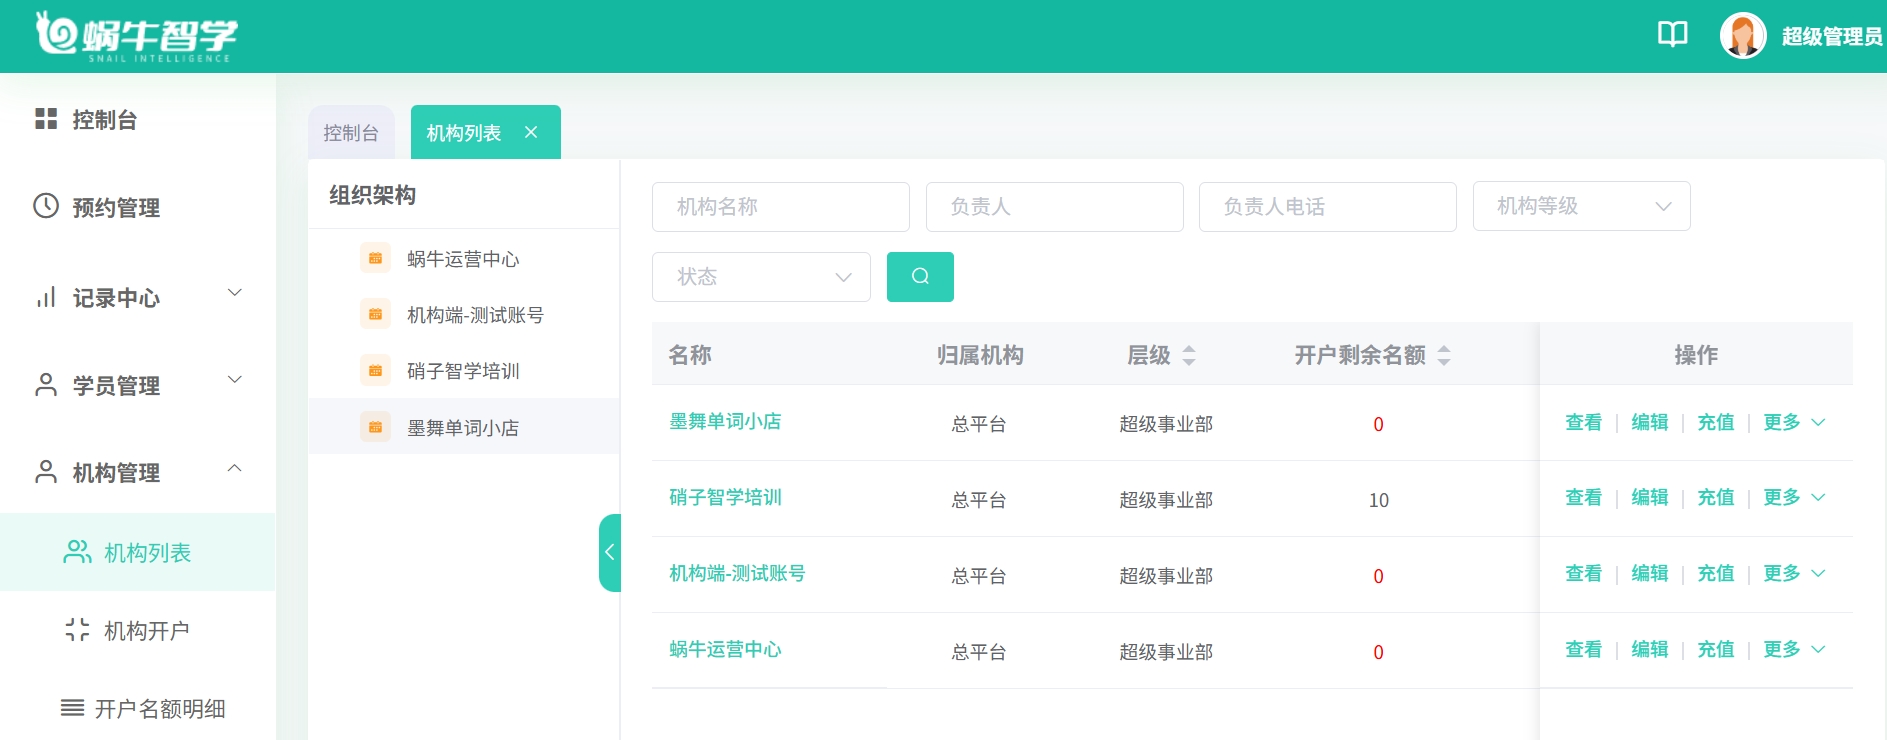The width and height of the screenshot is (1887, 740).
Task: Click 查看 for 机构端-测试账号
Action: pyautogui.click(x=1583, y=573)
